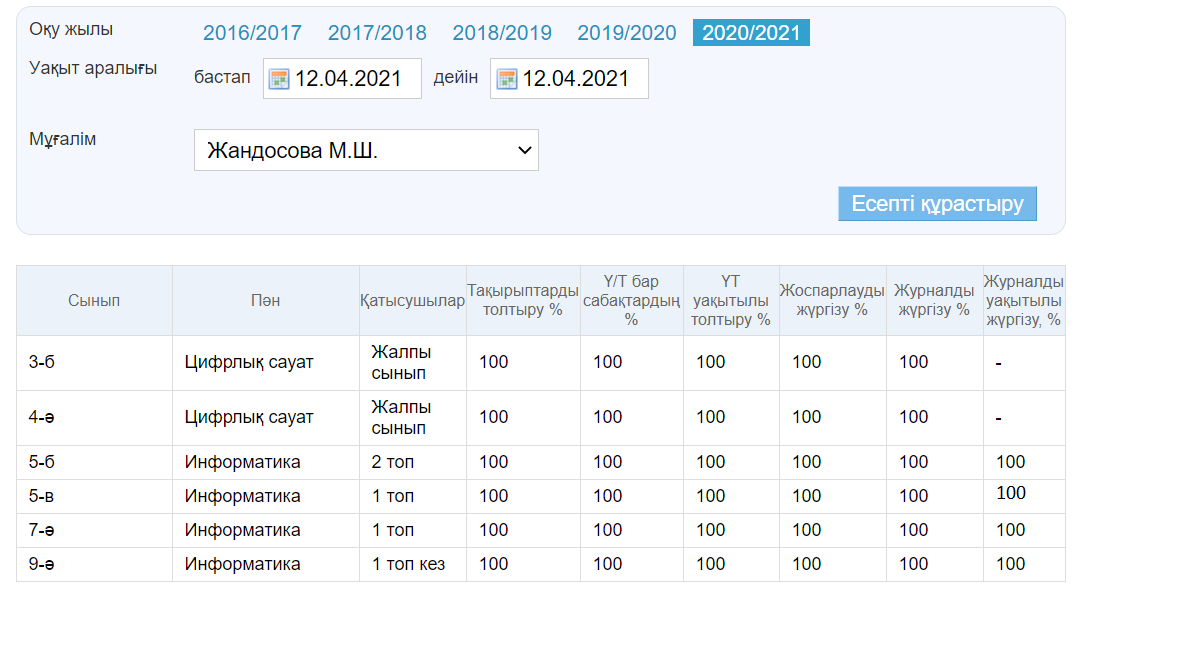Click Жалпы сынып in the 4-ә row

[x=401, y=418]
